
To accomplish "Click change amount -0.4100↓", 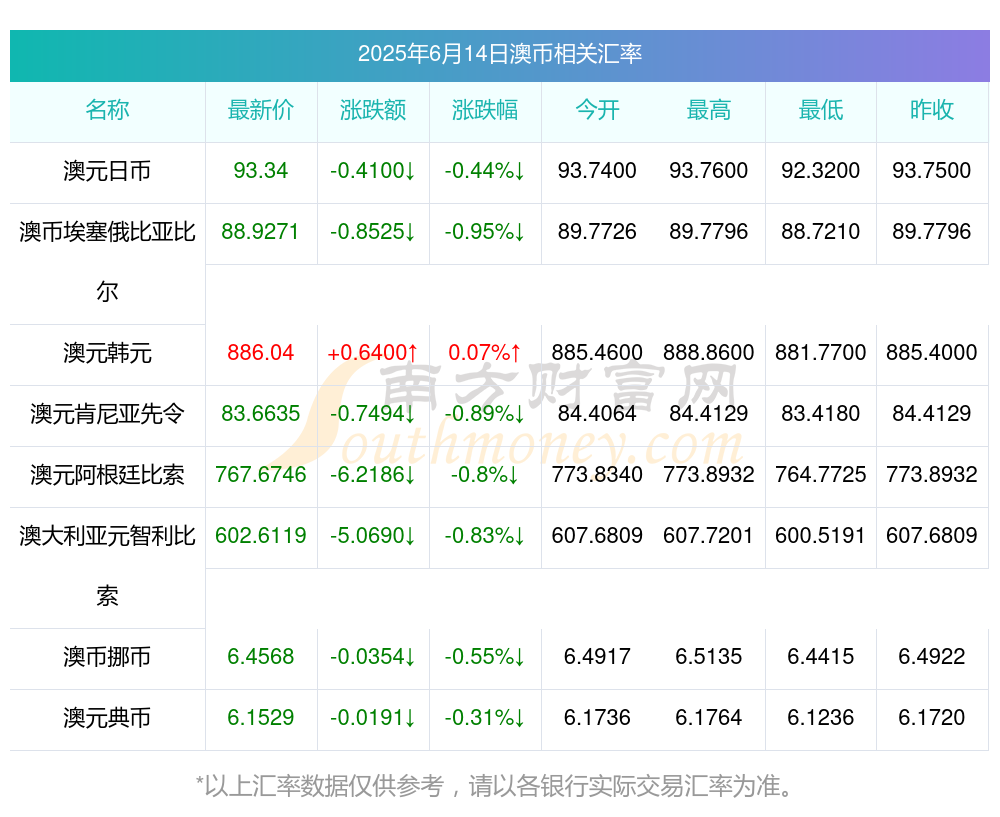I will [x=373, y=170].
